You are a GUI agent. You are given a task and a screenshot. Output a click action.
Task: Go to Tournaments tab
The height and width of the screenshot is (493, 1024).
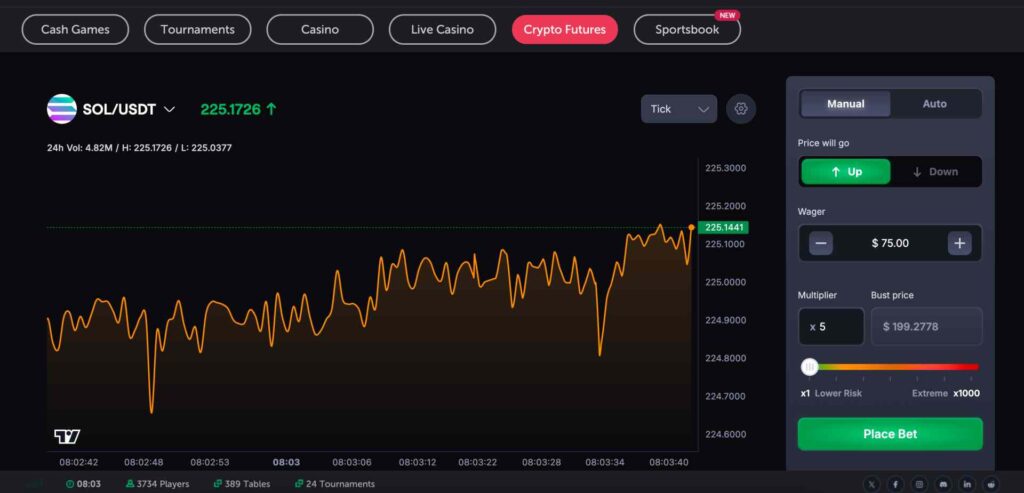pyautogui.click(x=197, y=29)
